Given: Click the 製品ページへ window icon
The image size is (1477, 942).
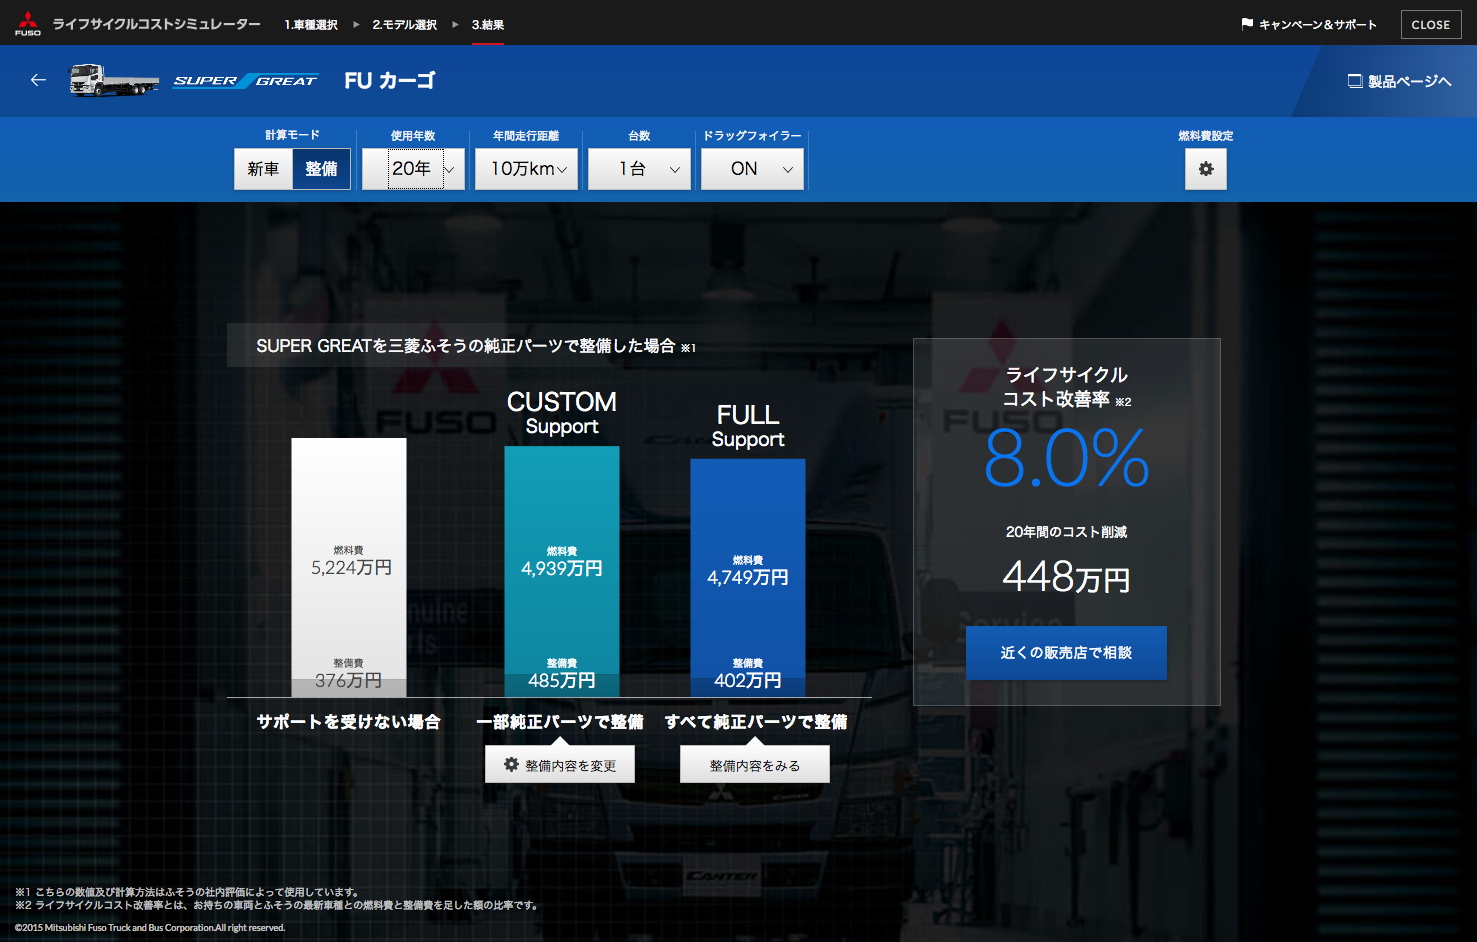Looking at the screenshot, I should (1355, 81).
